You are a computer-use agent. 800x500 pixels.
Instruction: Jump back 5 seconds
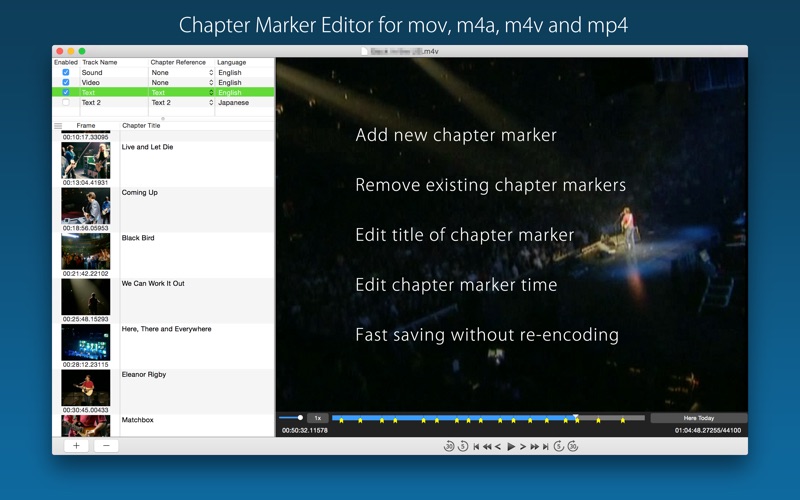462,447
